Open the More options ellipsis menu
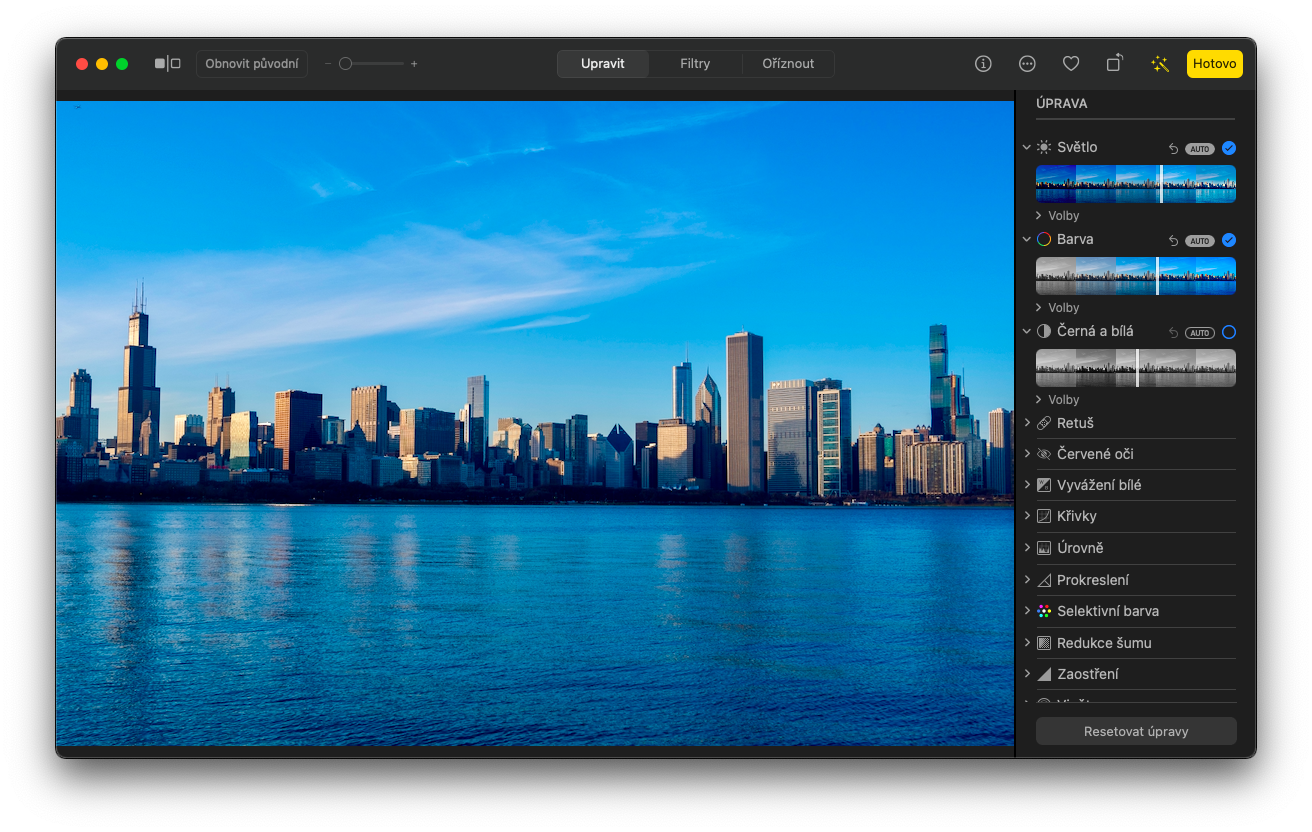Screen dimensions: 1312x832 coord(1027,64)
